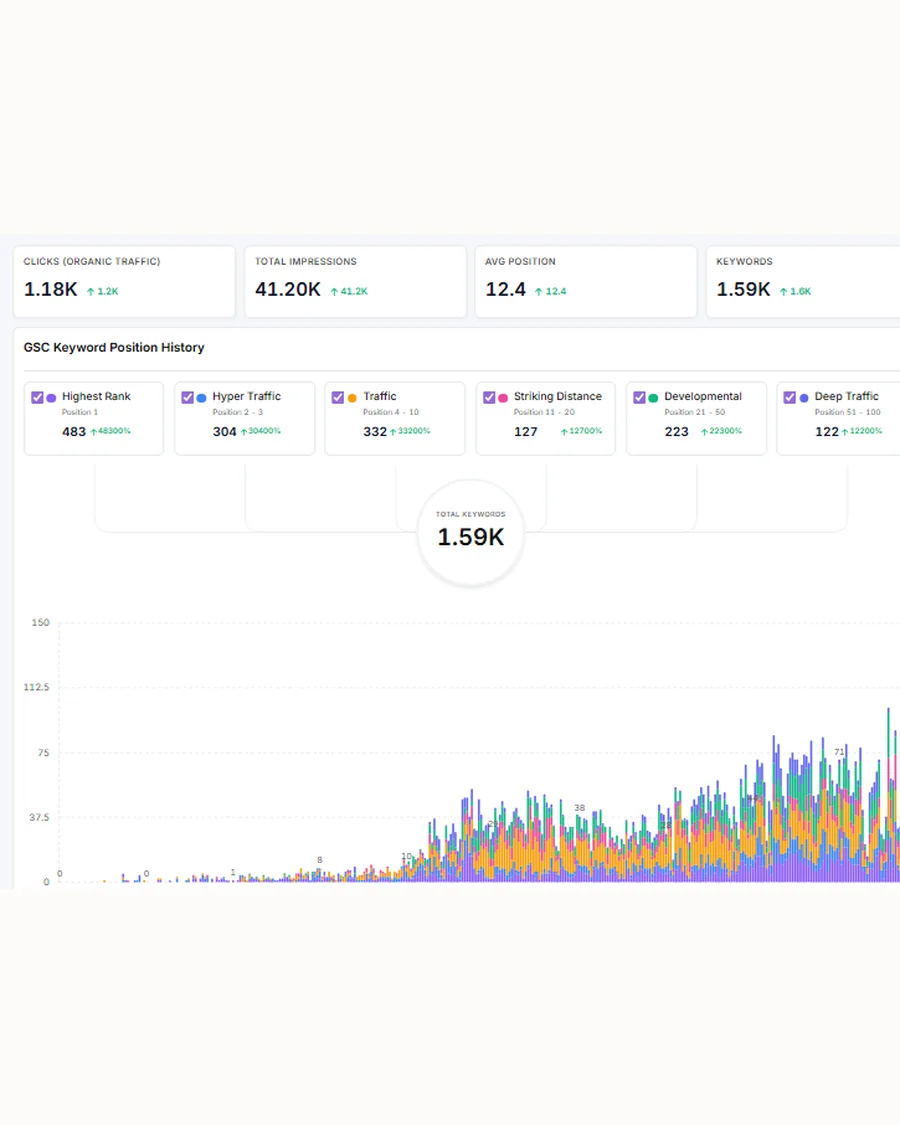Disable the Striking Distance checkbox
Viewport: 900px width, 1125px height.
(489, 397)
